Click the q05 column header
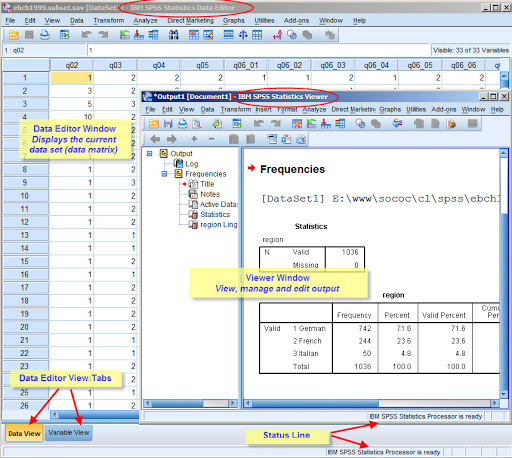 [202, 65]
